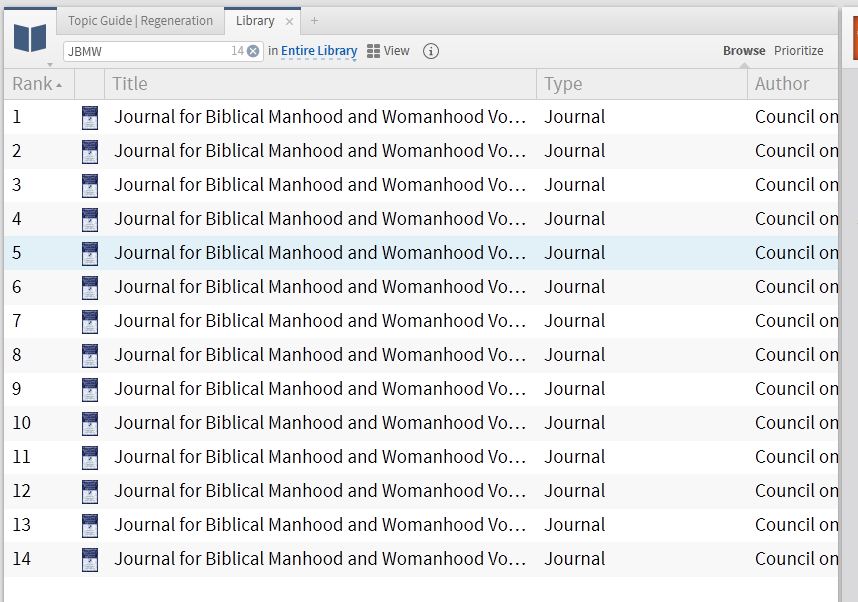Switch to Prioritize mode
The height and width of the screenshot is (602, 858).
pyautogui.click(x=798, y=50)
